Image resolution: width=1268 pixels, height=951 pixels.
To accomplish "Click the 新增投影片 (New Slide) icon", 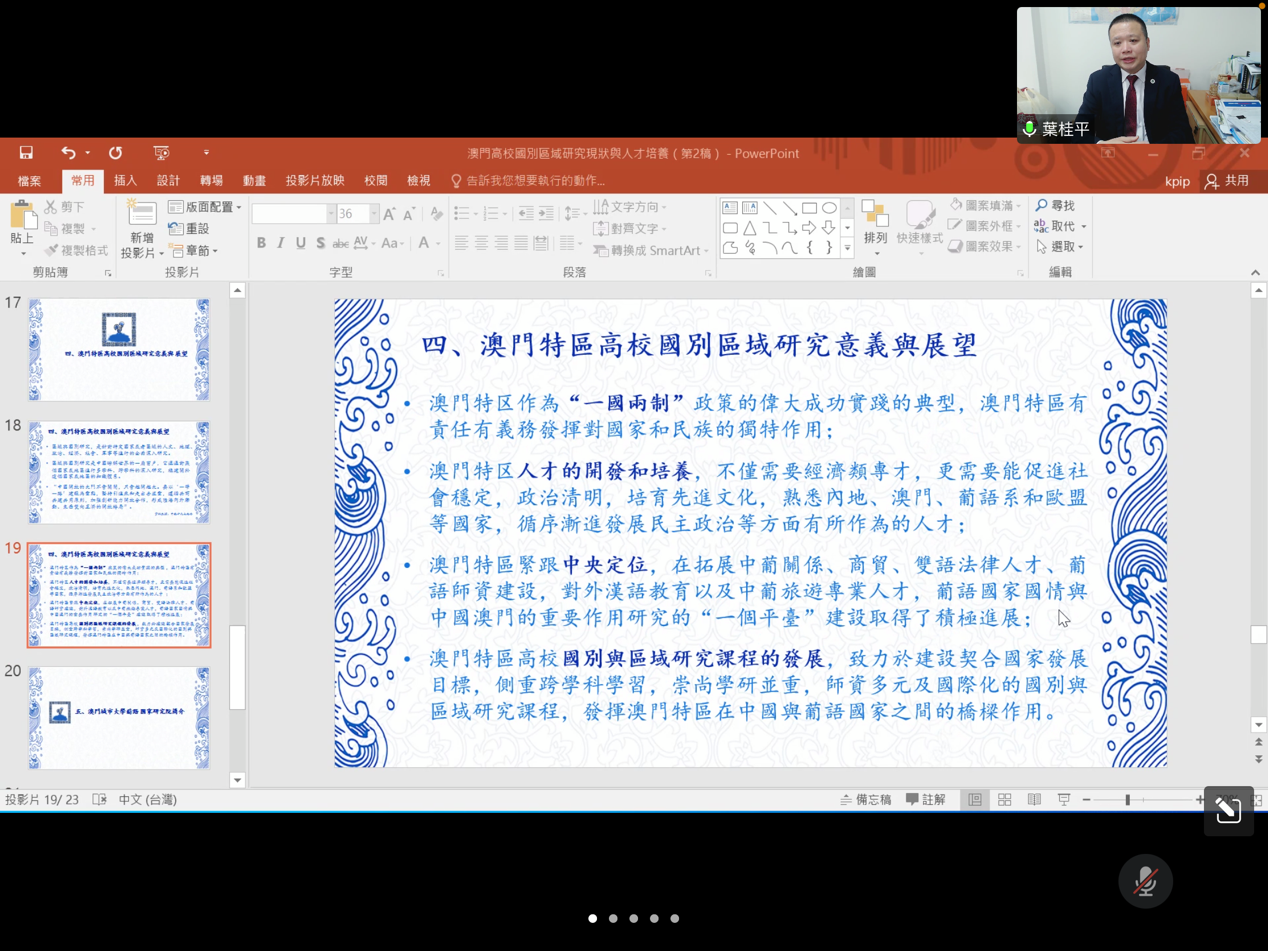I will (142, 213).
